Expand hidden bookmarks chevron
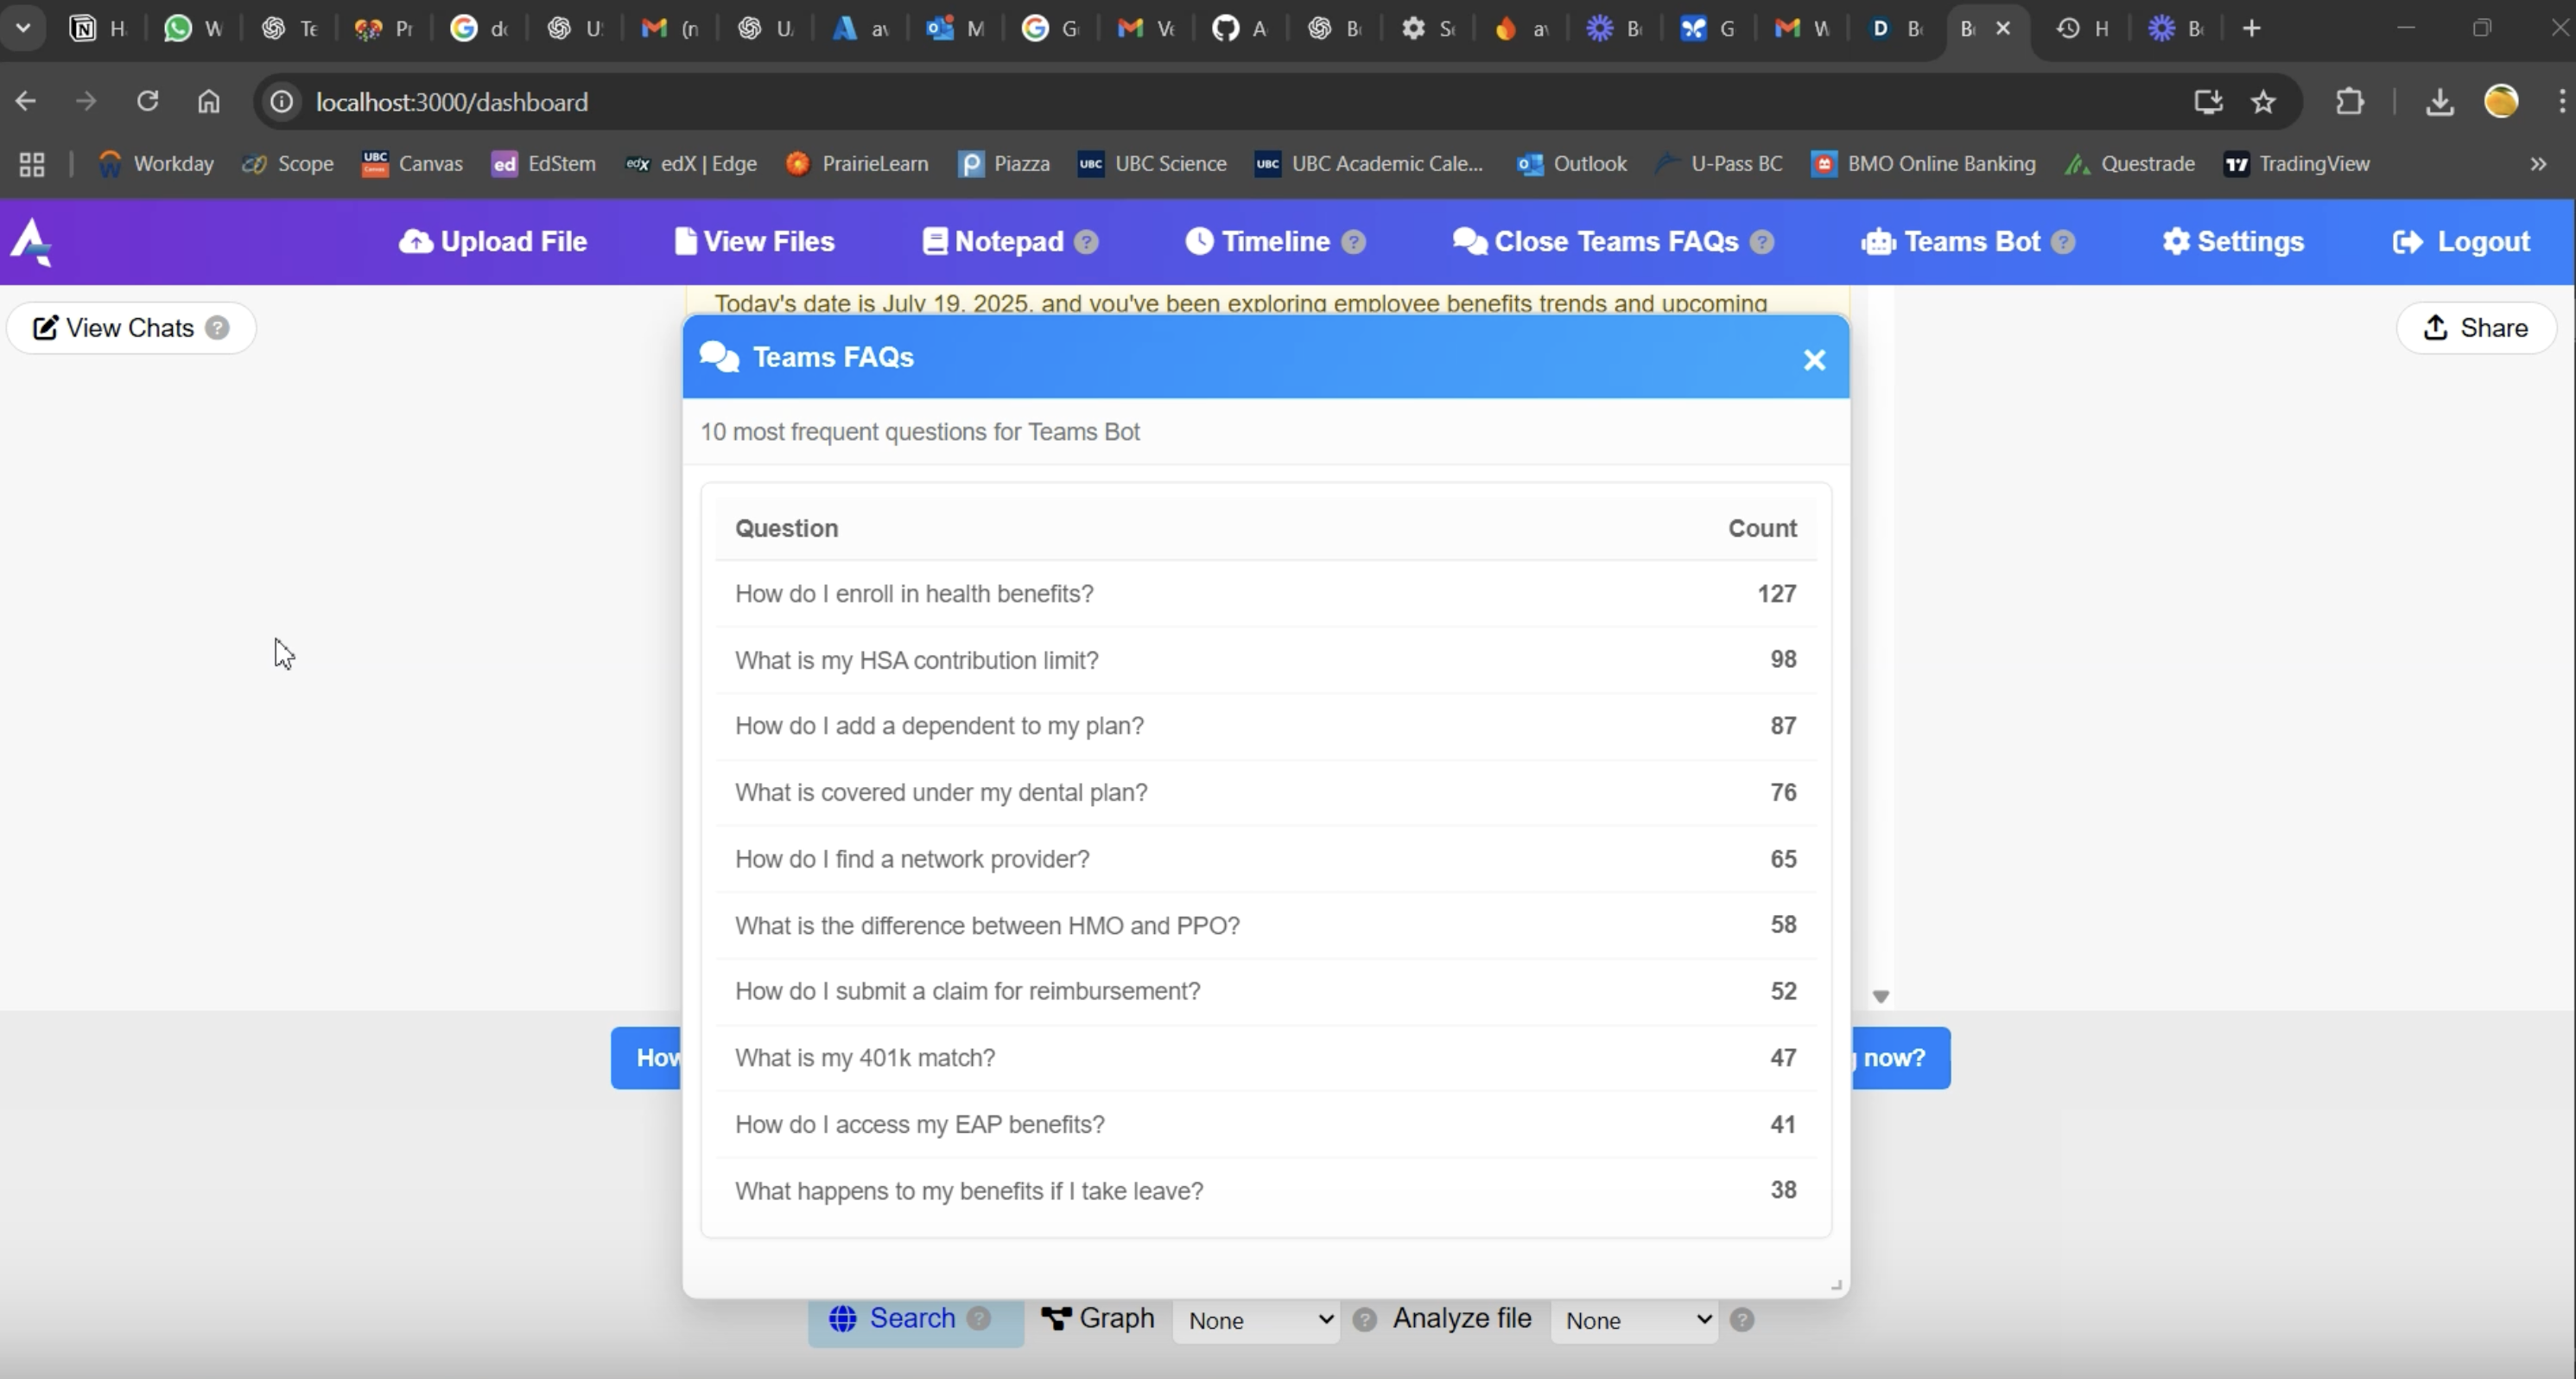 click(2537, 164)
